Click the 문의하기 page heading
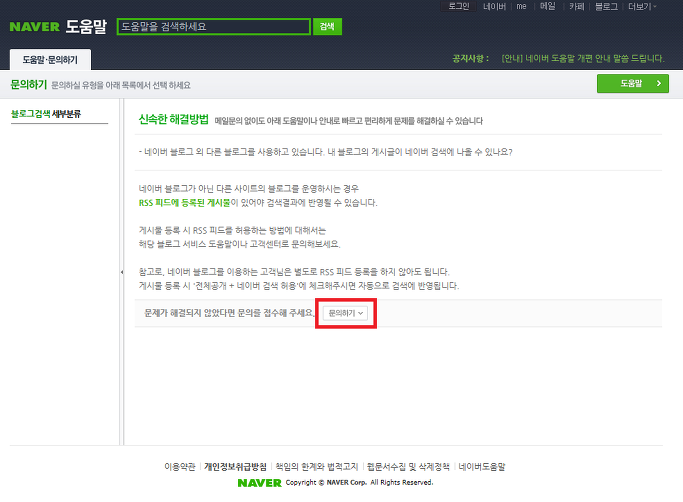 [28, 85]
